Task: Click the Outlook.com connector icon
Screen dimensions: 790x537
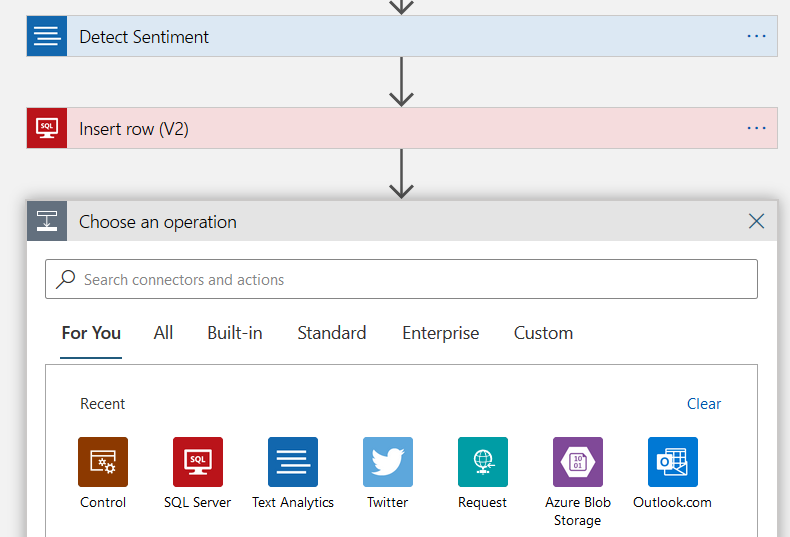Action: 673,462
